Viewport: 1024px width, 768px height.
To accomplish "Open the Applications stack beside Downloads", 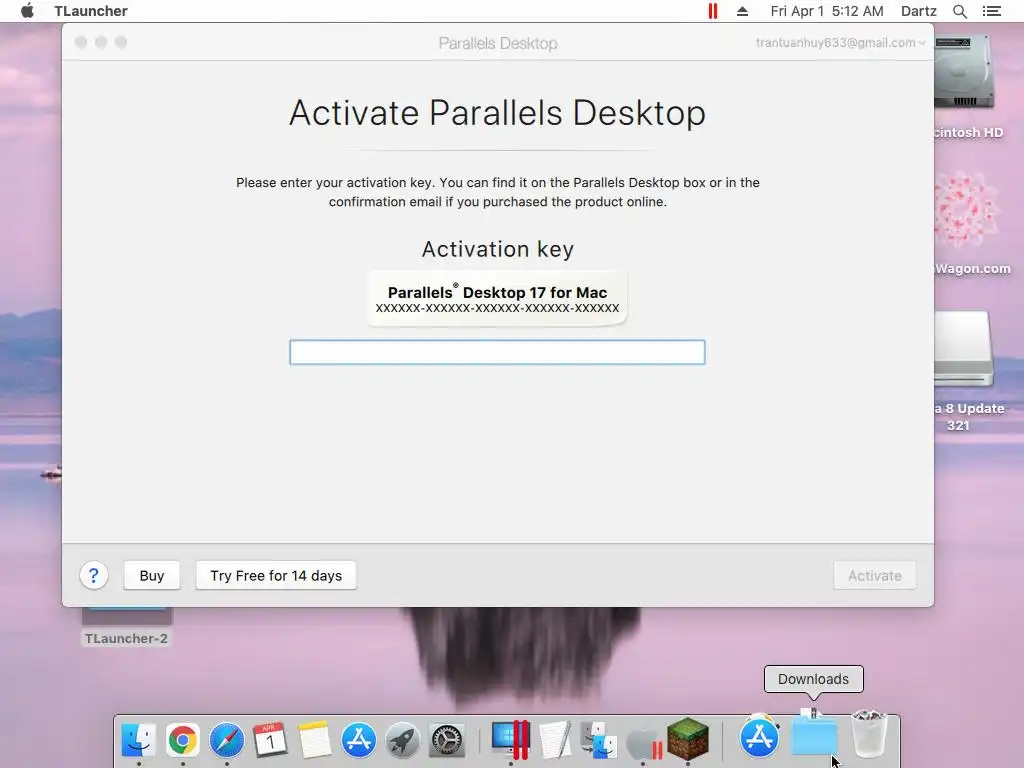I will point(759,737).
